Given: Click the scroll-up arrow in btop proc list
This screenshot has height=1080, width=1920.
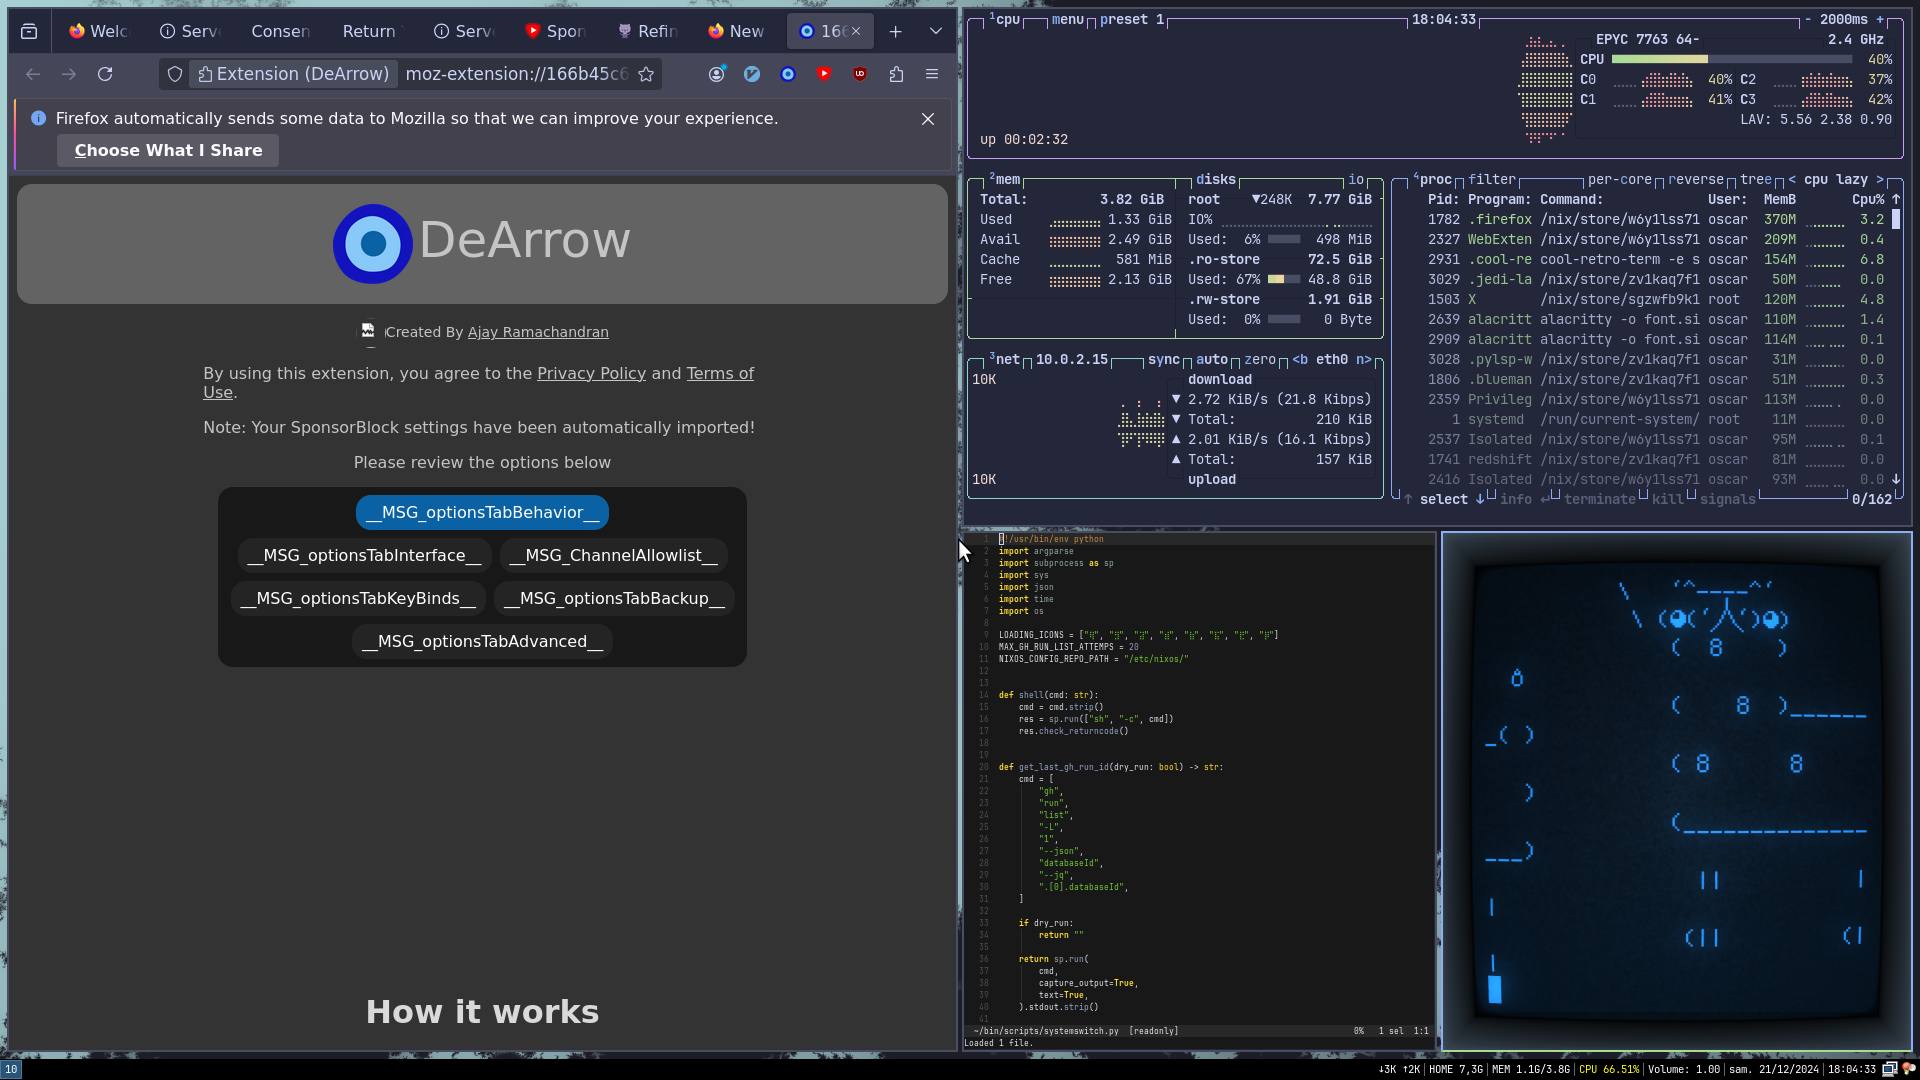Looking at the screenshot, I should coord(1896,199).
